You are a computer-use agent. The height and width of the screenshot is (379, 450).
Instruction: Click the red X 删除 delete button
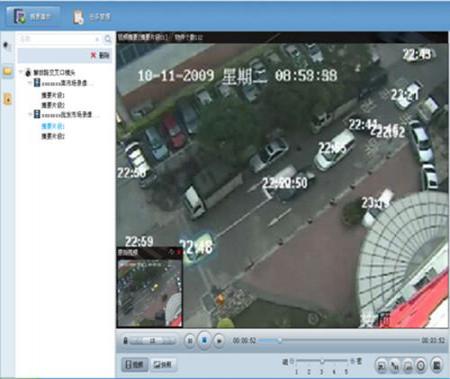100,55
